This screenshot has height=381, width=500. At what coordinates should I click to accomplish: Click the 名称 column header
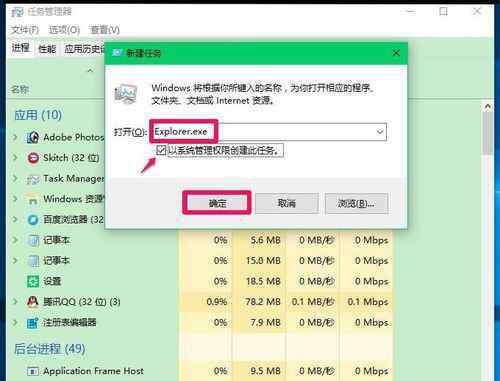pos(20,89)
